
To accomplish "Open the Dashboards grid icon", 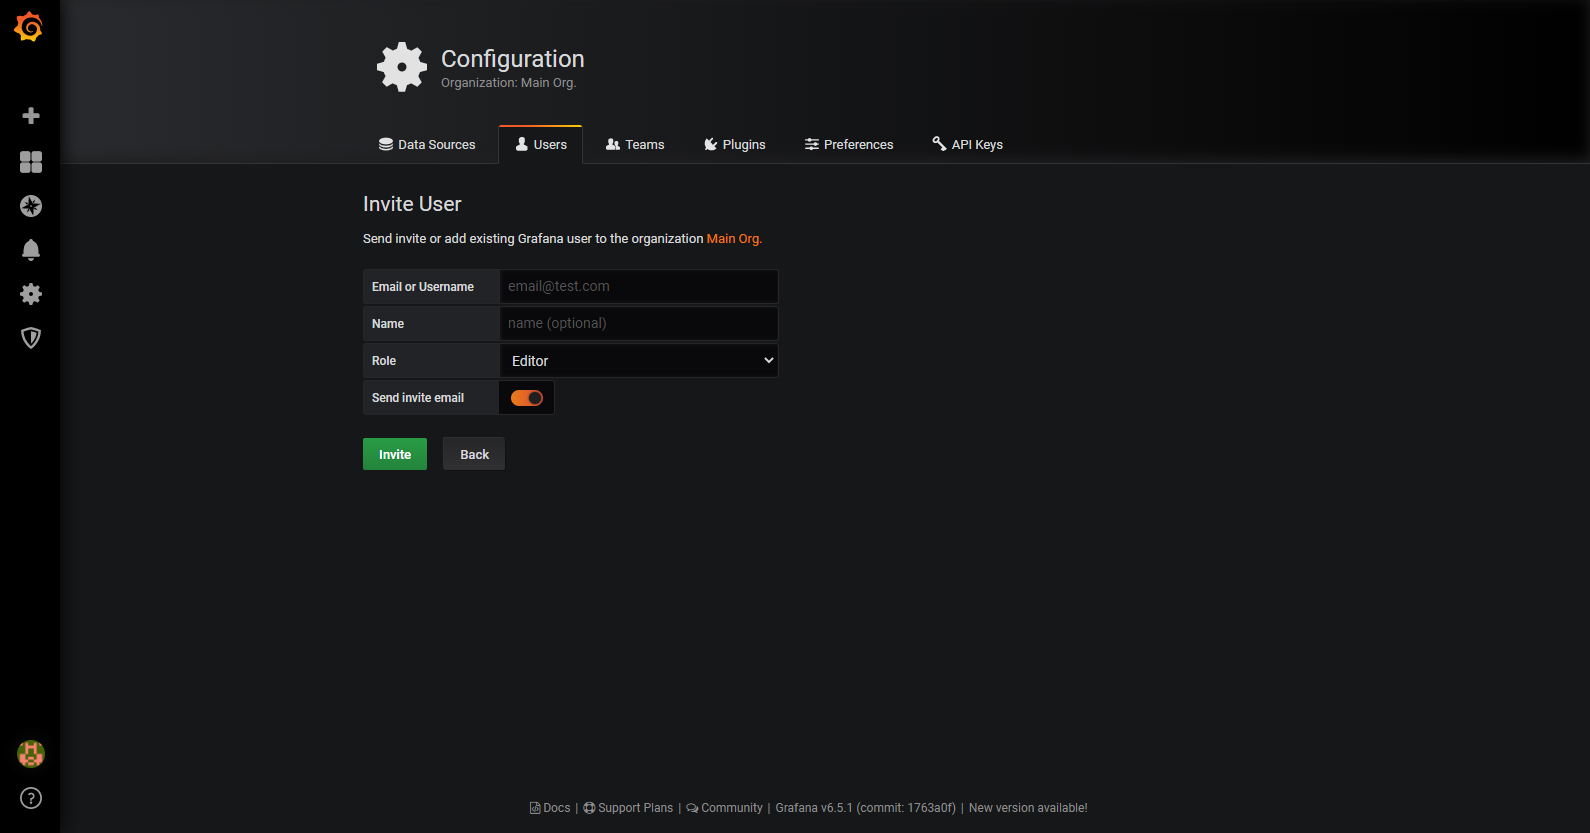I will tap(31, 162).
